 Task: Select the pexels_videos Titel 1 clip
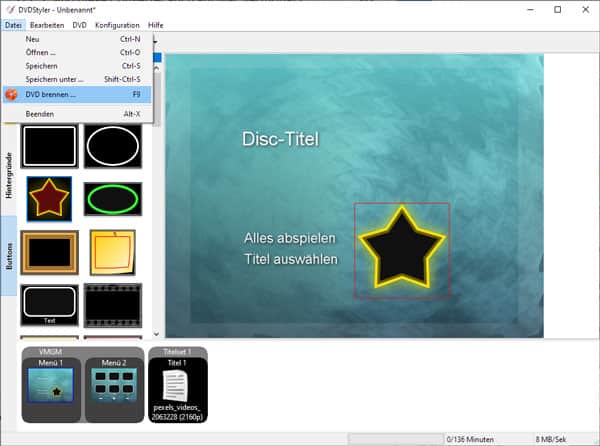tap(177, 392)
